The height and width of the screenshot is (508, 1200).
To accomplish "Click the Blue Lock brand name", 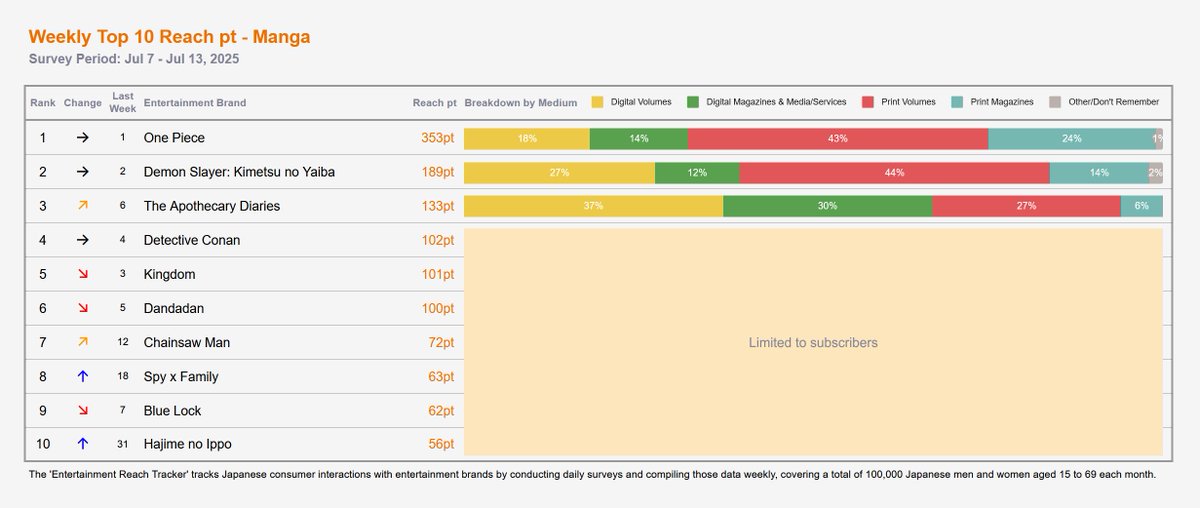I will pyautogui.click(x=174, y=410).
